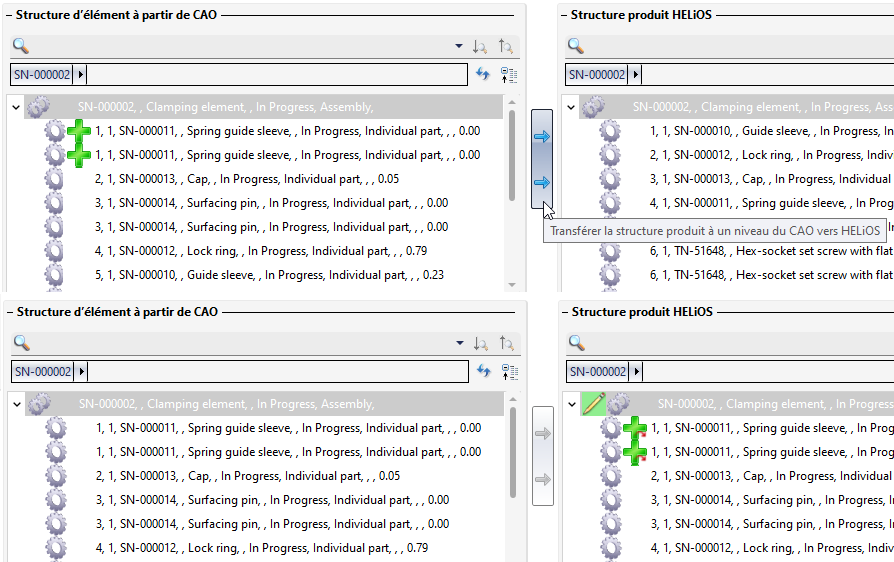
Task: Select '4, 1, SN-000012, Lock ring' row, lower CAO
Action: coord(262,548)
